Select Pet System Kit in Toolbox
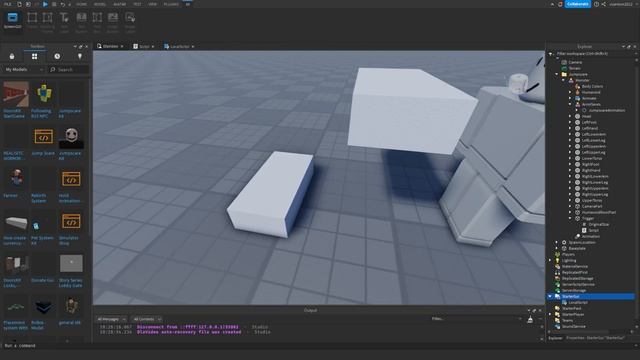640x360 pixels. [x=44, y=222]
